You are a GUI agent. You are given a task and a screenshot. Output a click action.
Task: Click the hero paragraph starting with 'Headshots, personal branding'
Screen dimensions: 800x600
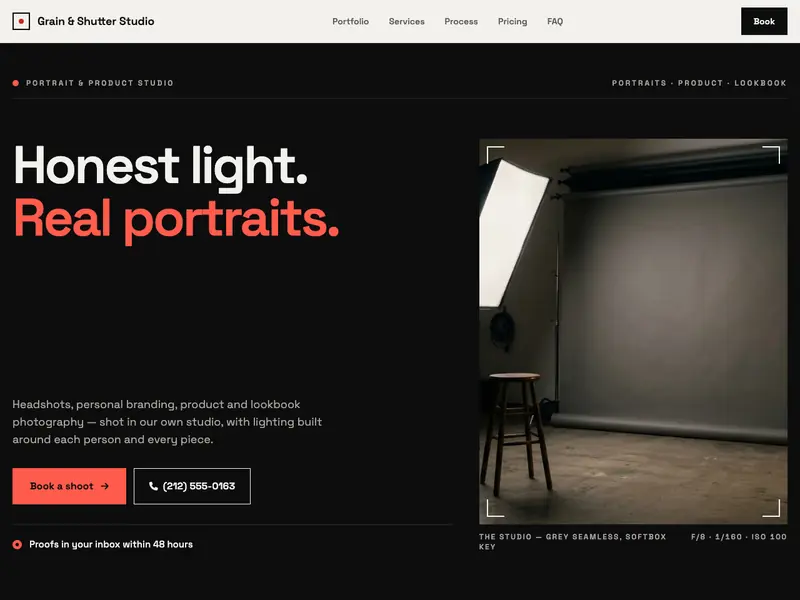167,422
